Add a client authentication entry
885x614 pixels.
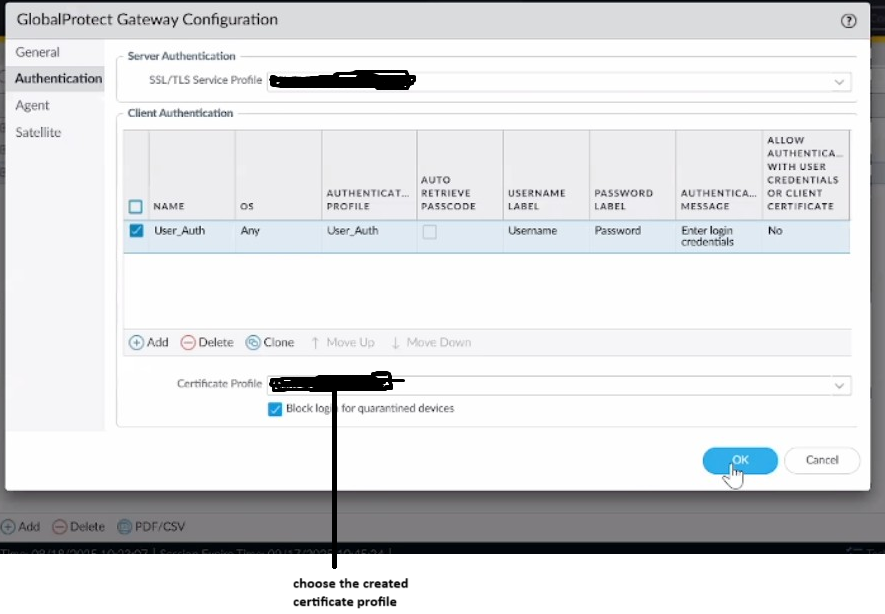pyautogui.click(x=148, y=343)
